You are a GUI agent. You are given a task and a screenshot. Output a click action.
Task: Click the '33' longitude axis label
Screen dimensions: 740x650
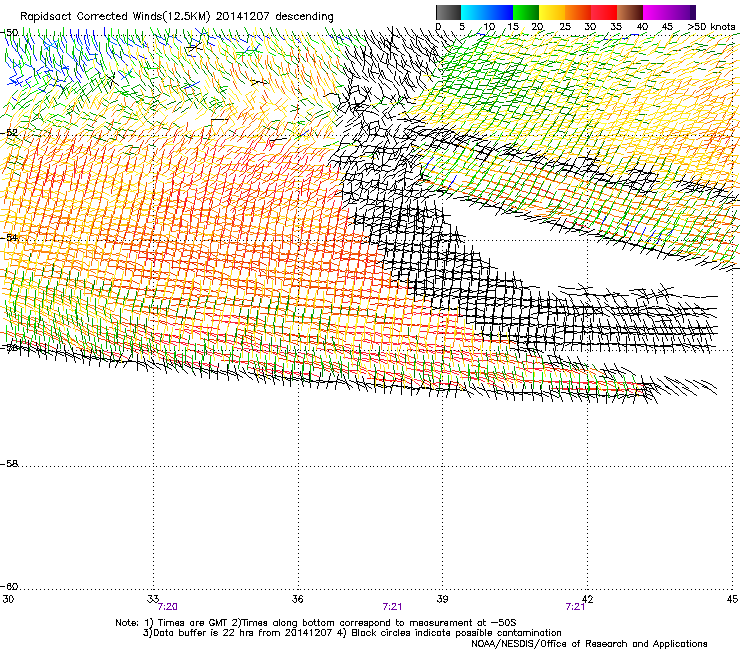pos(153,599)
